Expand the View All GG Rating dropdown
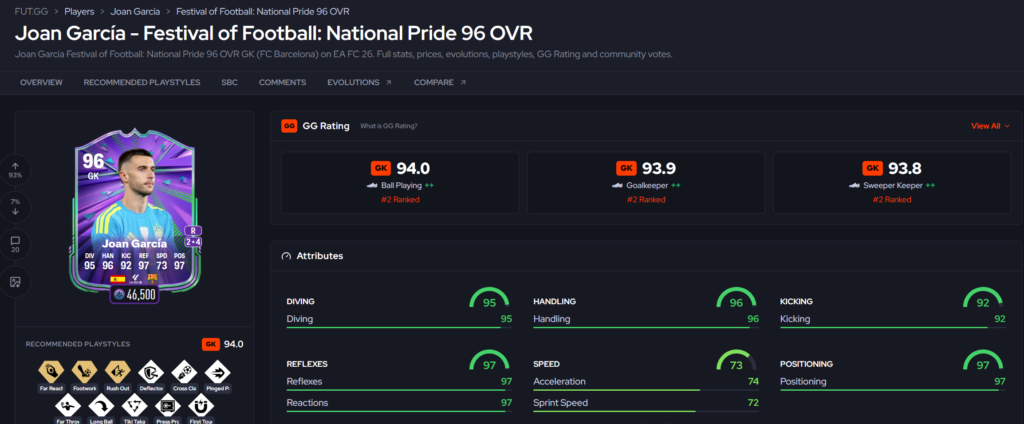 coord(990,126)
